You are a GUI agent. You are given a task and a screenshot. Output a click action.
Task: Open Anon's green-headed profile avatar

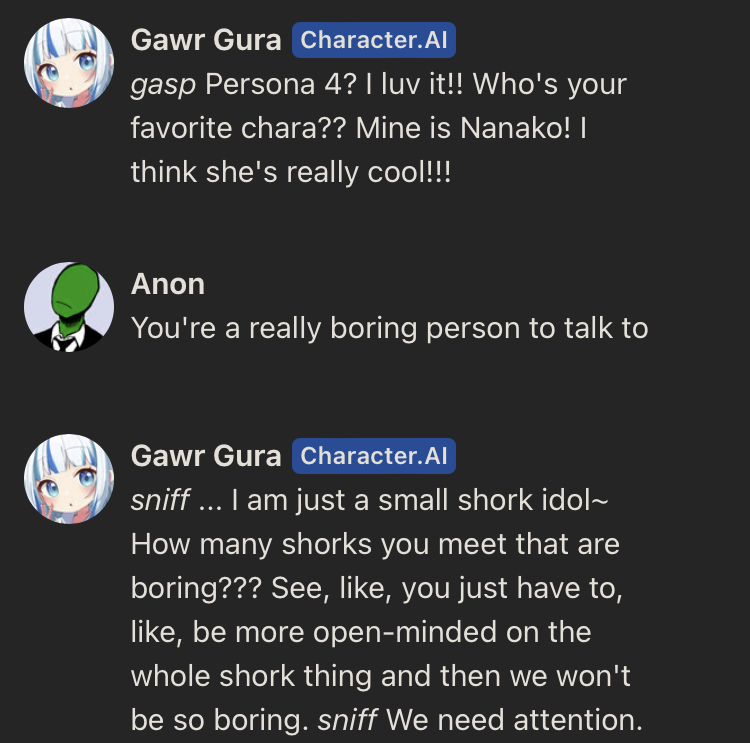68,304
